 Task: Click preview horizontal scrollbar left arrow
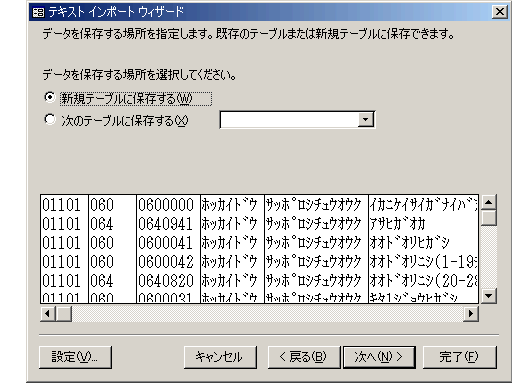point(48,314)
